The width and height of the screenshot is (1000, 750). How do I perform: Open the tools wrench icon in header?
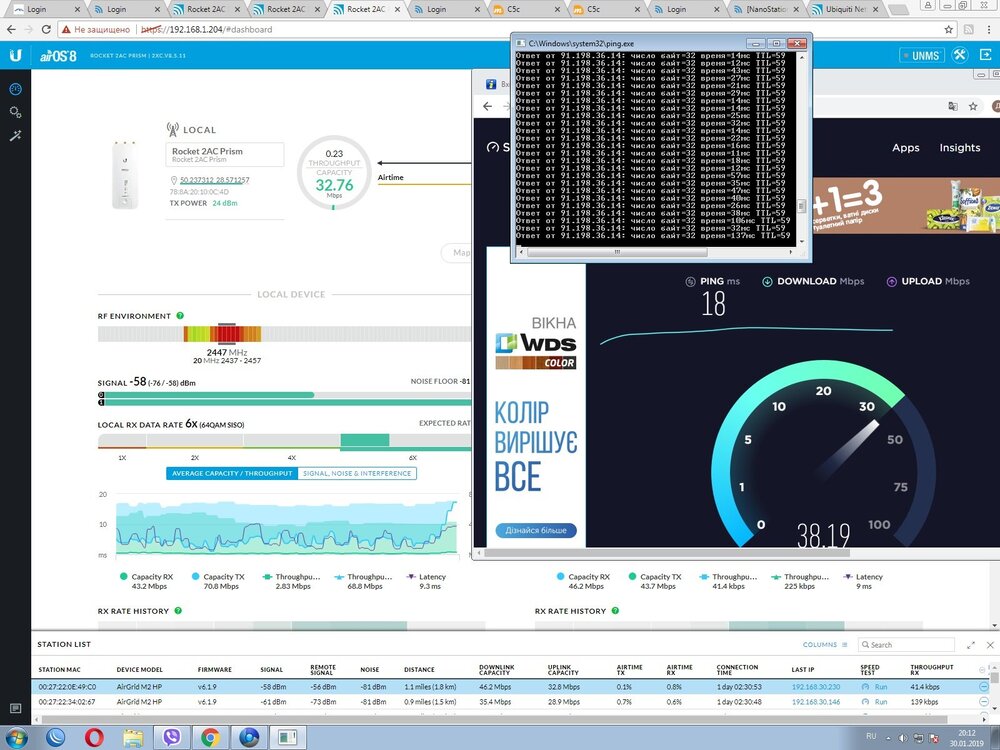[x=960, y=56]
